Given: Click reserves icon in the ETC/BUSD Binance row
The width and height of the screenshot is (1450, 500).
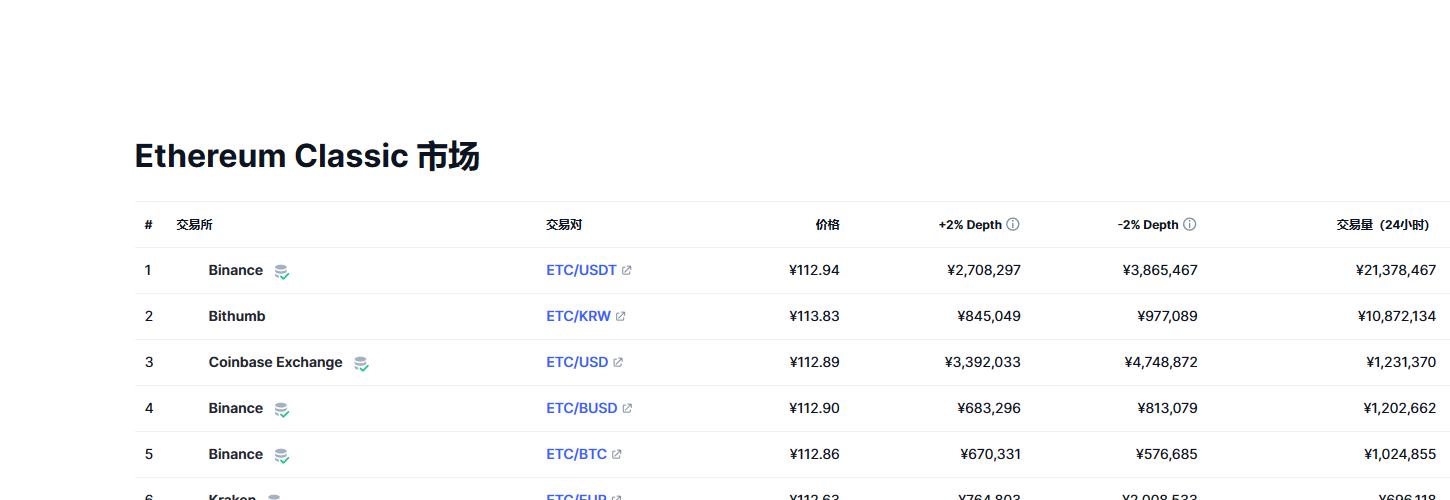Looking at the screenshot, I should (x=282, y=409).
